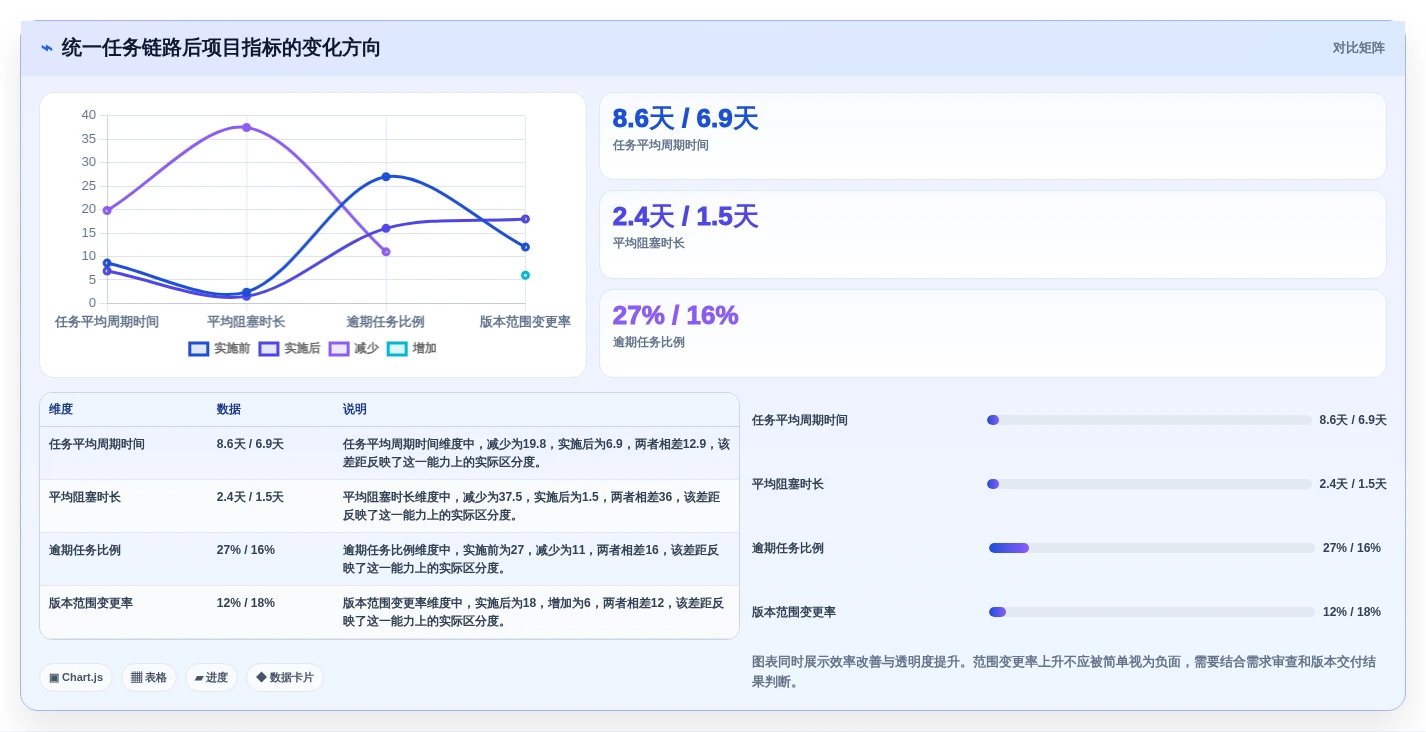
Task: Click the lightning icon beside the title
Action: [47, 48]
